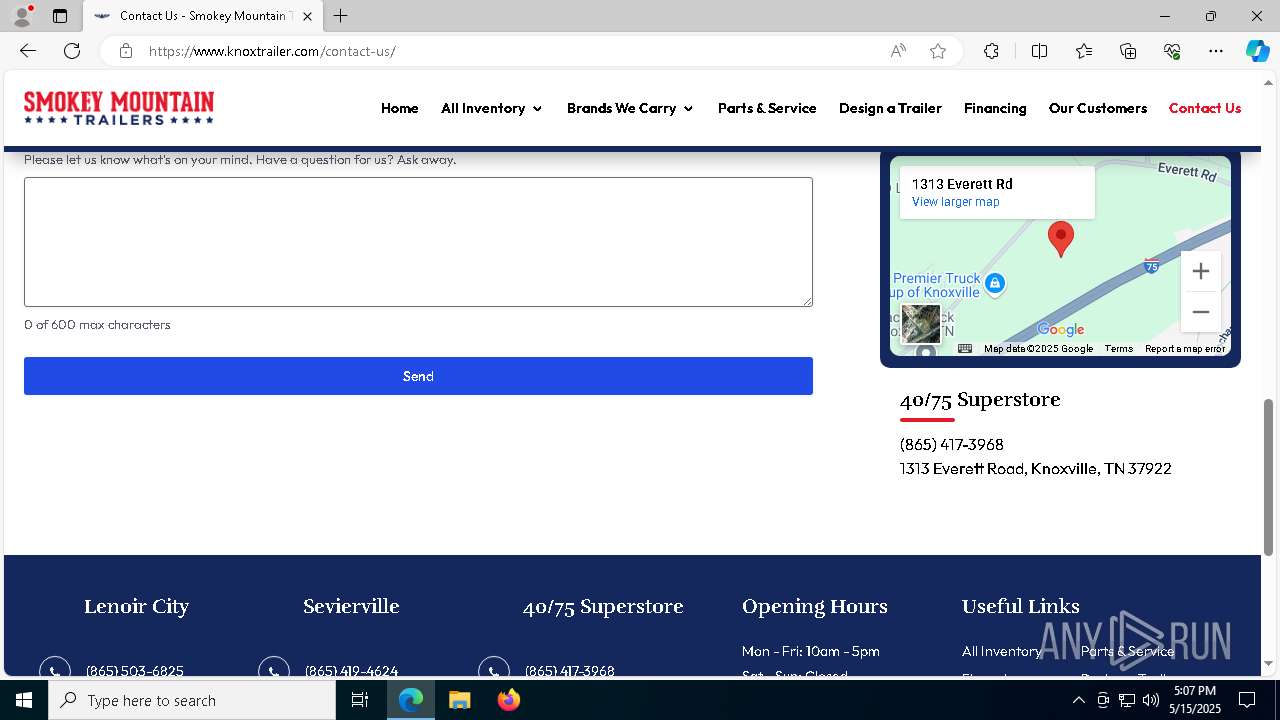Click the Smokey Mountain Trailers logo

tap(119, 108)
